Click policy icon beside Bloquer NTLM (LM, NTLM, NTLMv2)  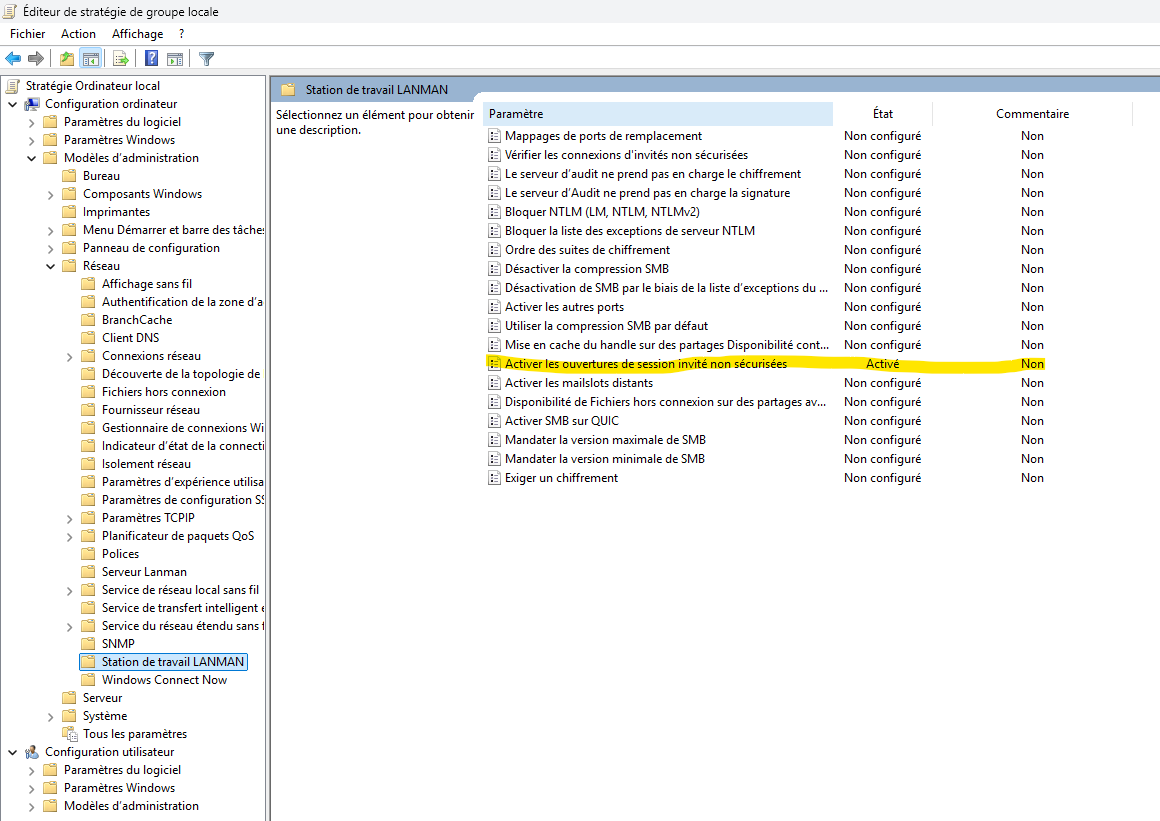(x=494, y=212)
